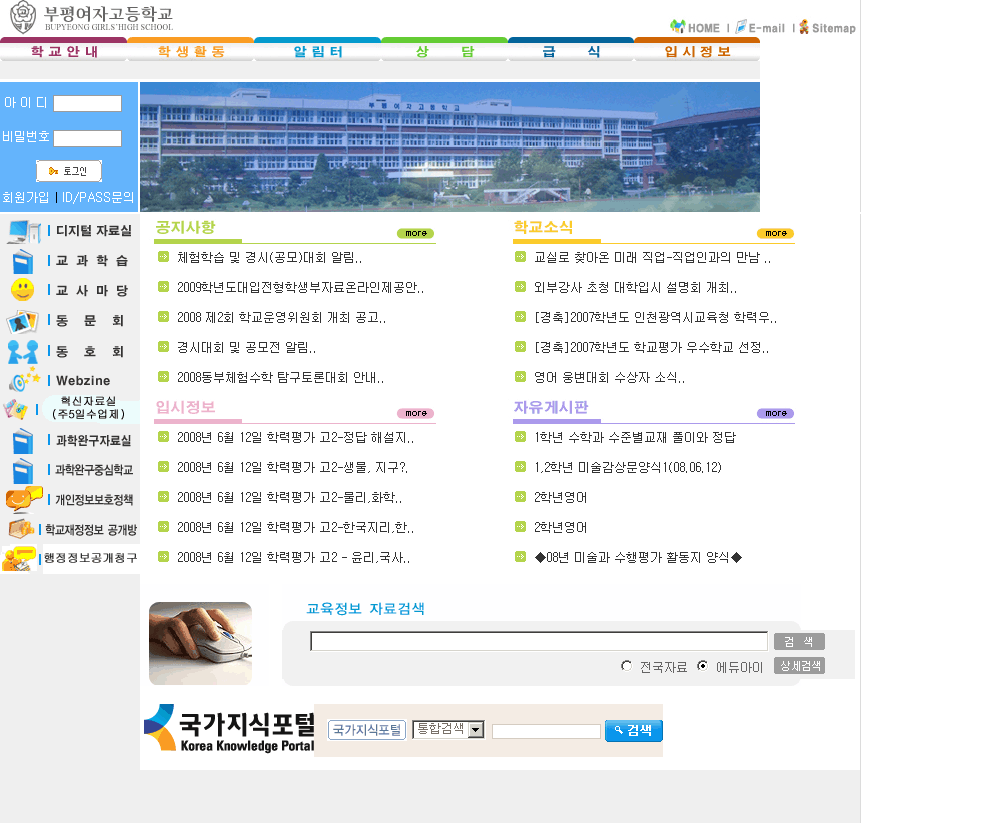
Task: Click the 교사마당 smiley face icon
Action: (22, 291)
